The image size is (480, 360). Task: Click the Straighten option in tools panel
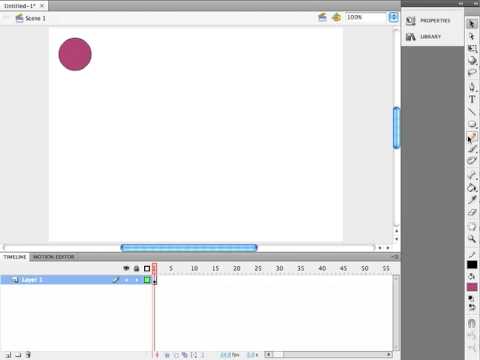point(472,348)
